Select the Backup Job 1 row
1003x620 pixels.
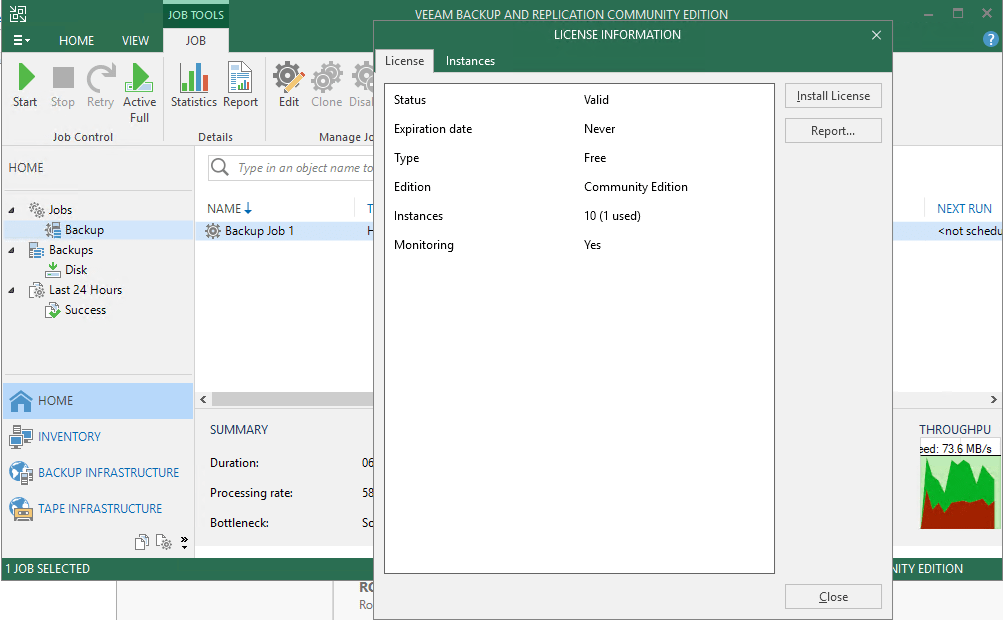[x=284, y=231]
